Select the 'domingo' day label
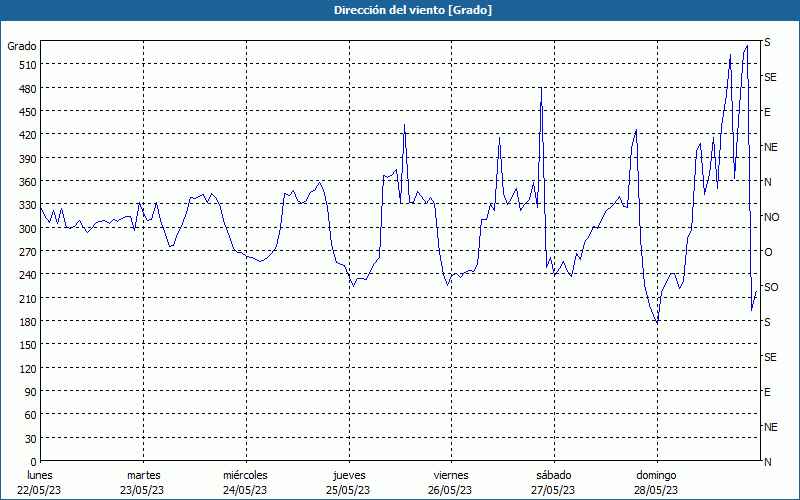The height and width of the screenshot is (500, 800). (x=656, y=476)
